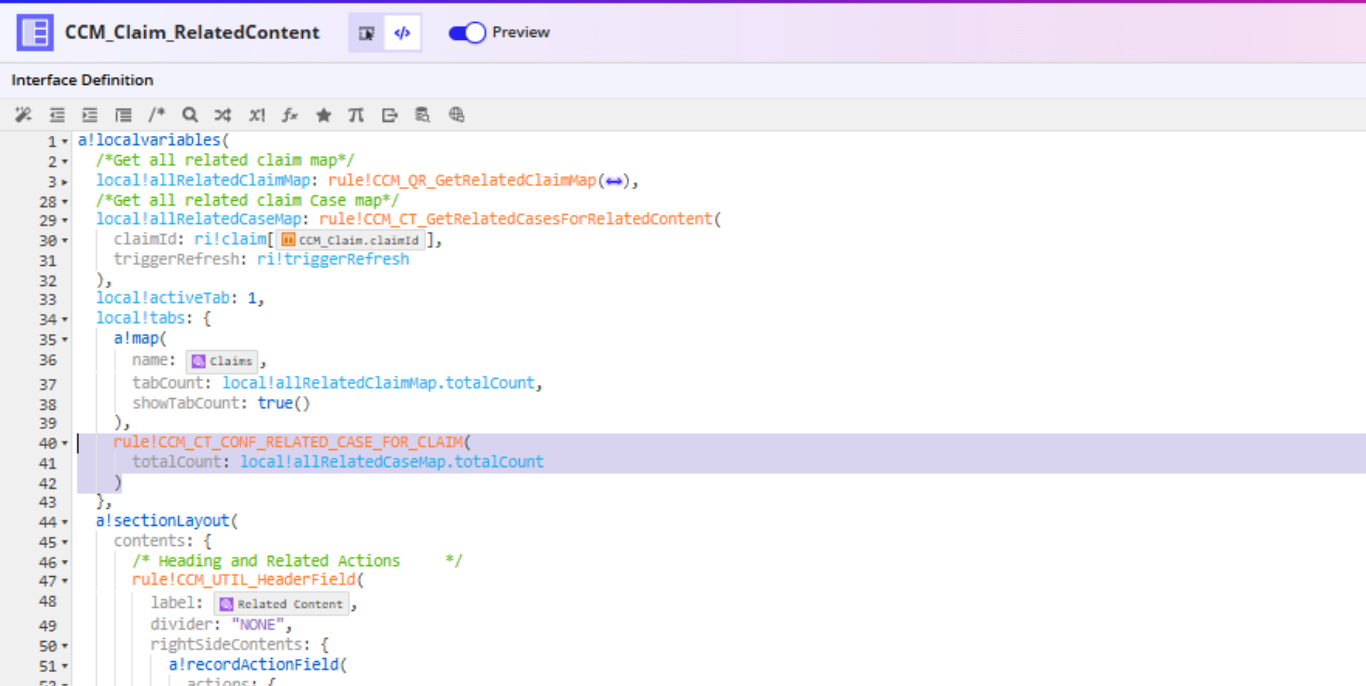Click the indent icon in editor toolbar
Screen dimensions: 1366x686
click(90, 115)
